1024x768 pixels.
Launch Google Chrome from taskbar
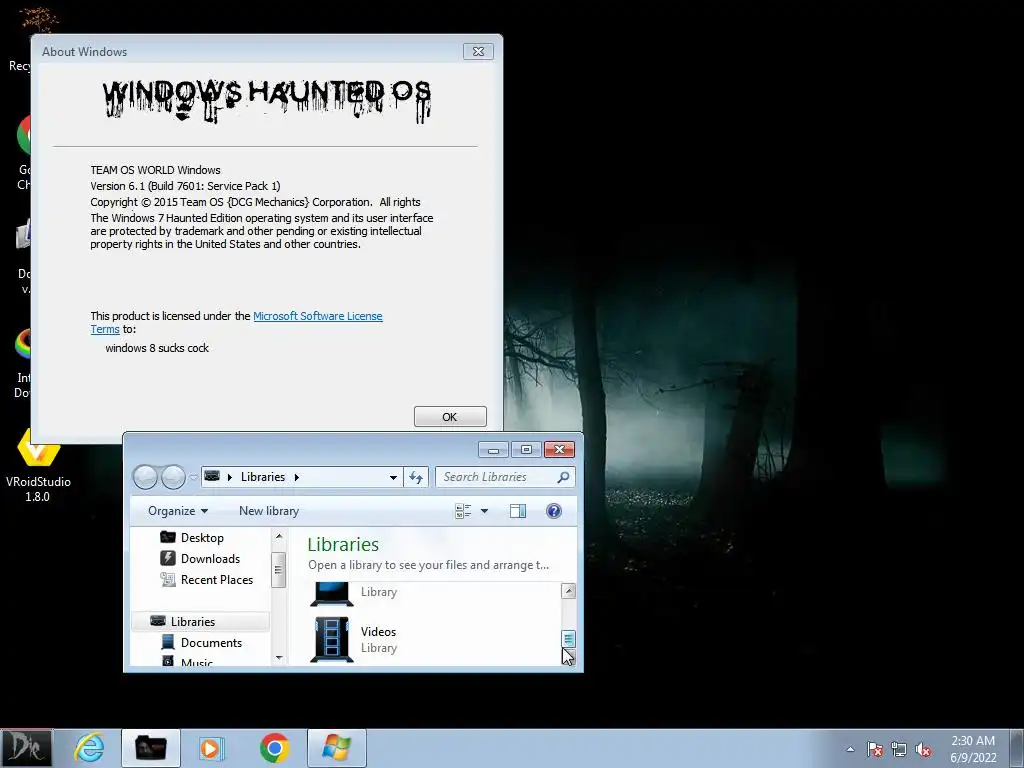coord(274,748)
